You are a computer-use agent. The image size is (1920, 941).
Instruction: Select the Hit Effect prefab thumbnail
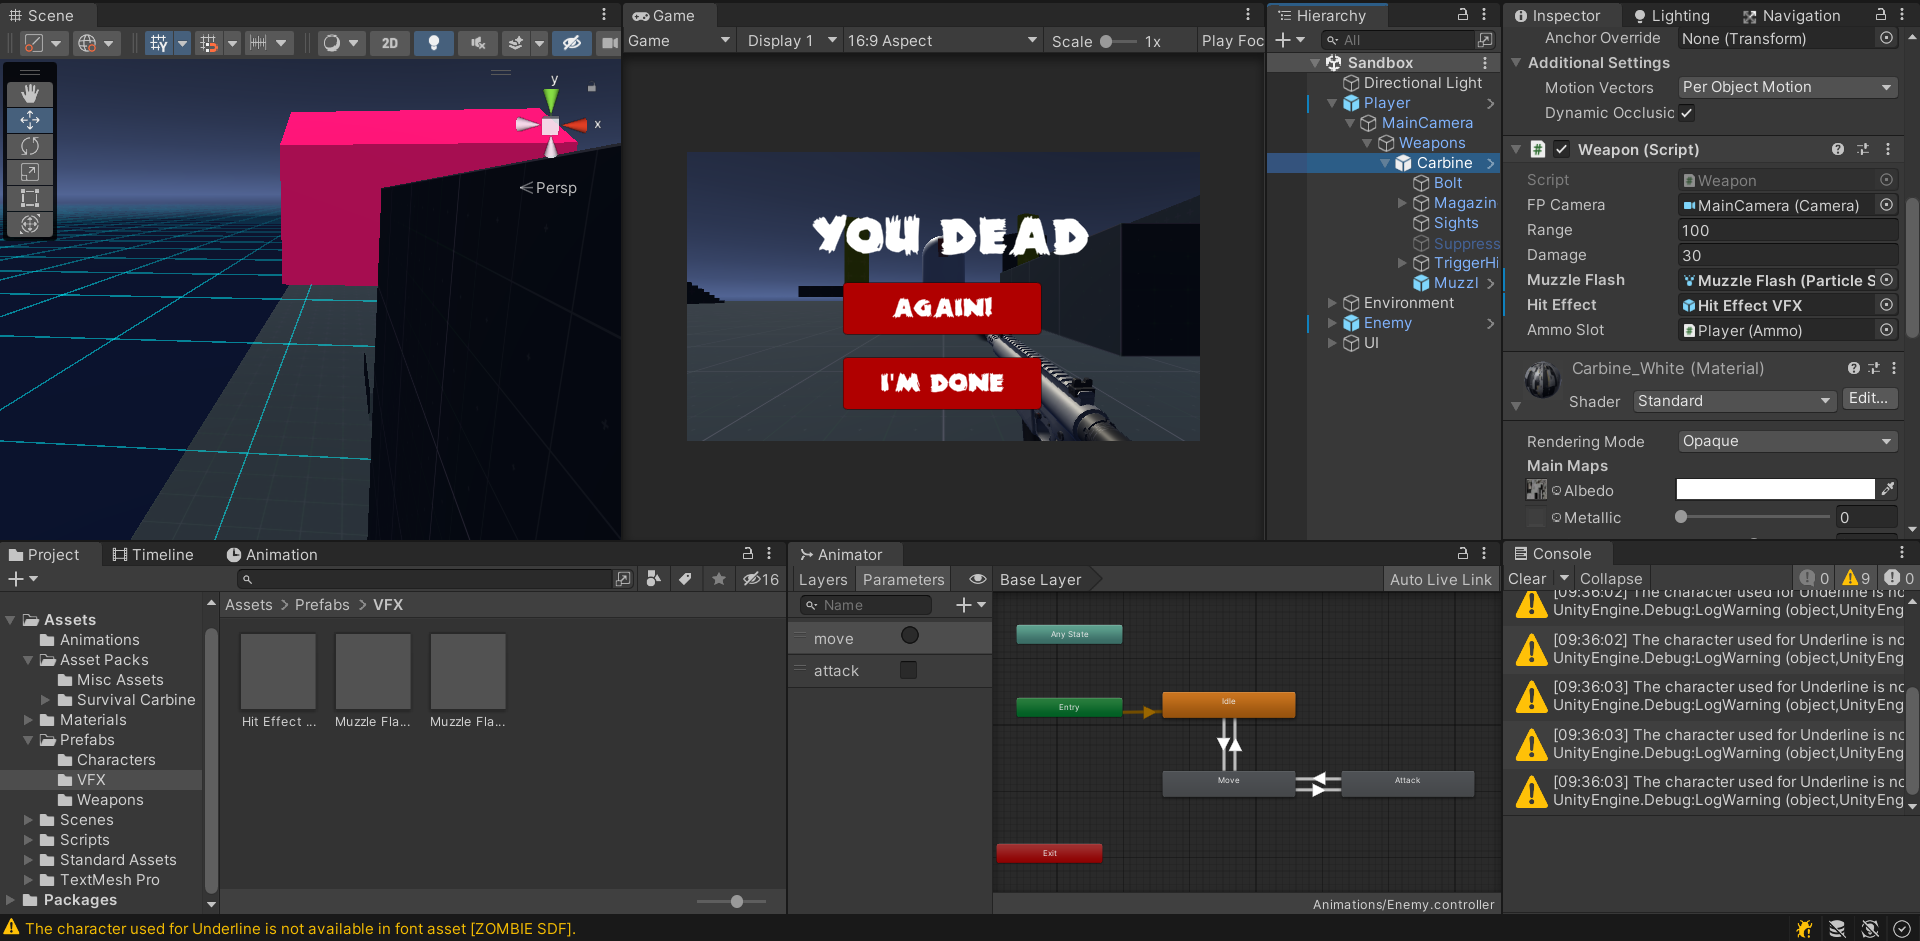(x=278, y=671)
